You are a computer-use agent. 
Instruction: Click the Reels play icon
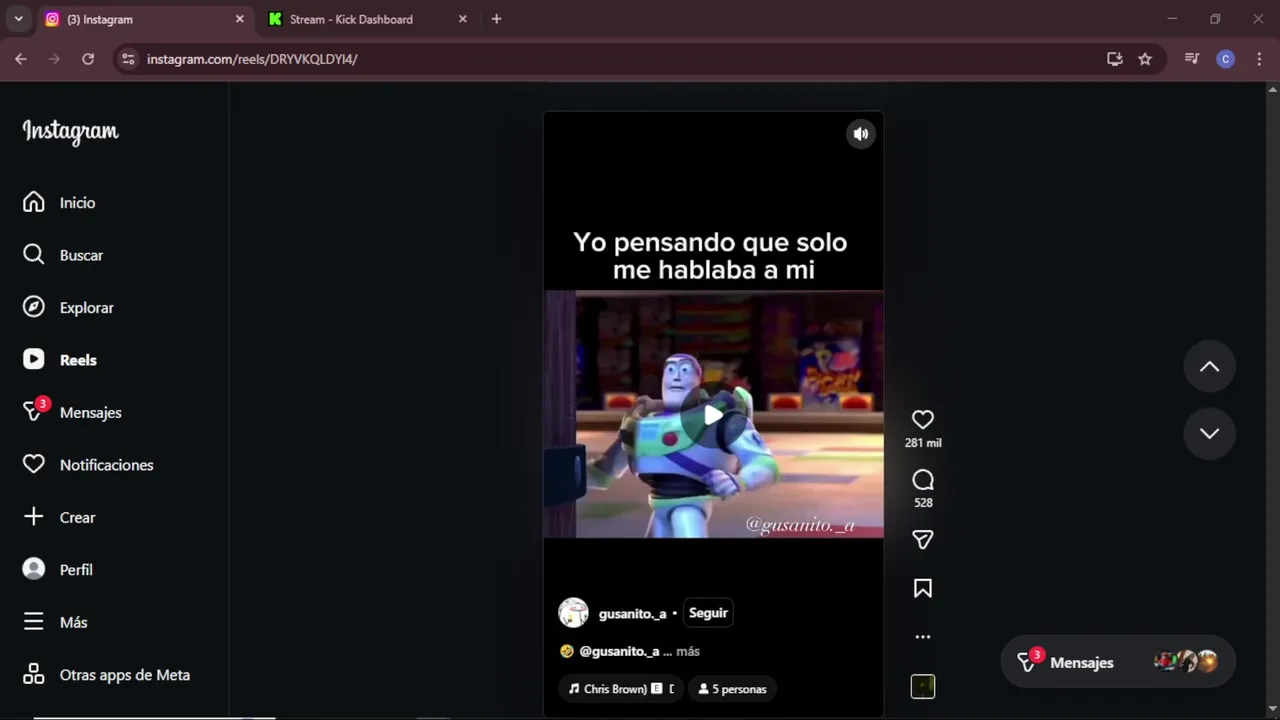click(x=34, y=360)
